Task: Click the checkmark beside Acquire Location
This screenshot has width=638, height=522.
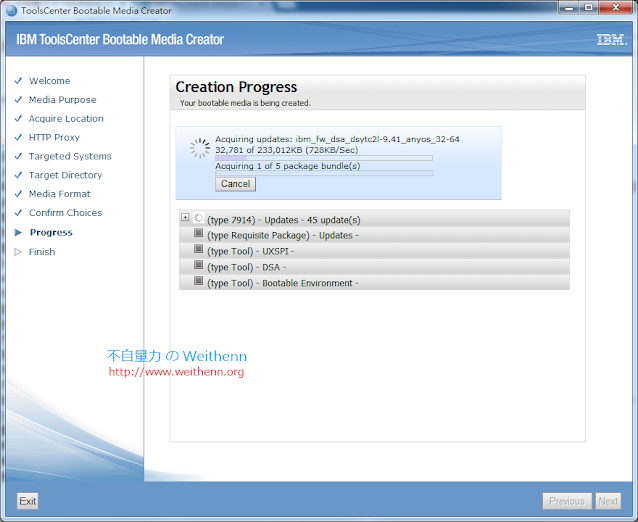Action: pyautogui.click(x=18, y=118)
